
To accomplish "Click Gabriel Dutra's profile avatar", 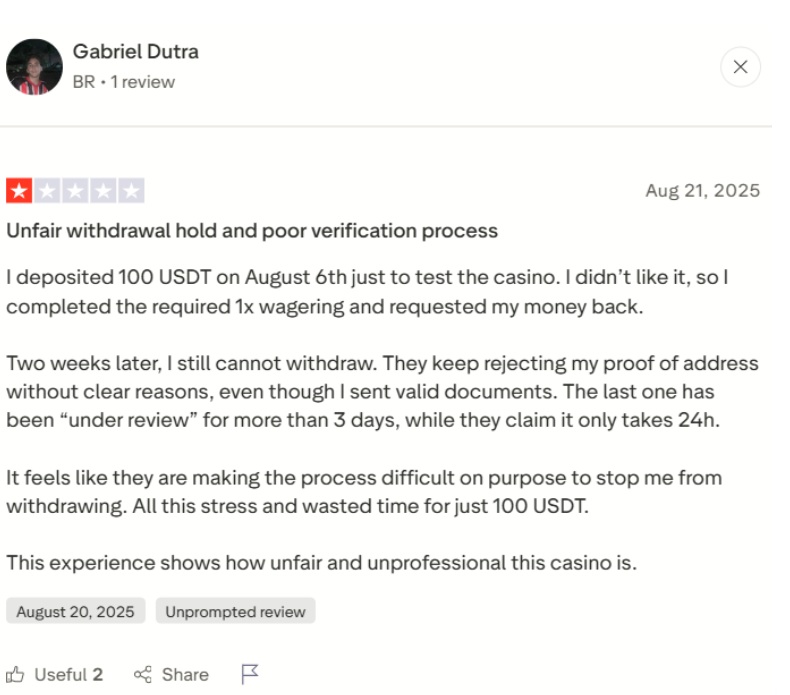I will [x=34, y=67].
